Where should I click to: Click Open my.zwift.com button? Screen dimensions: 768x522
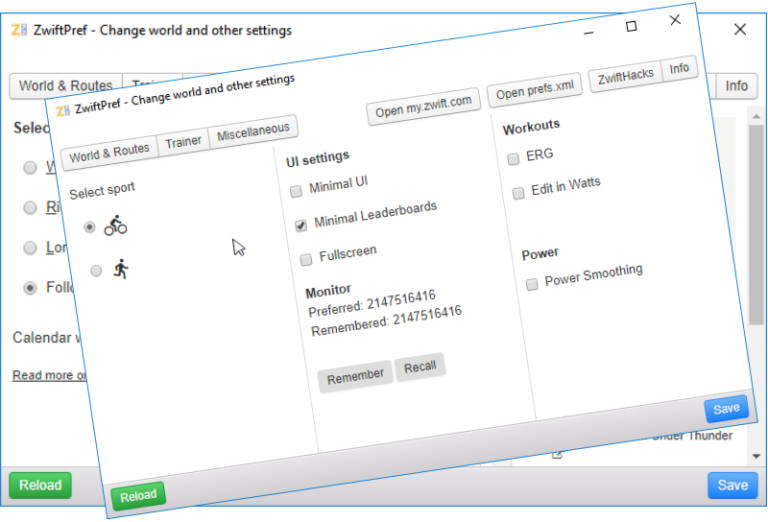coord(424,106)
